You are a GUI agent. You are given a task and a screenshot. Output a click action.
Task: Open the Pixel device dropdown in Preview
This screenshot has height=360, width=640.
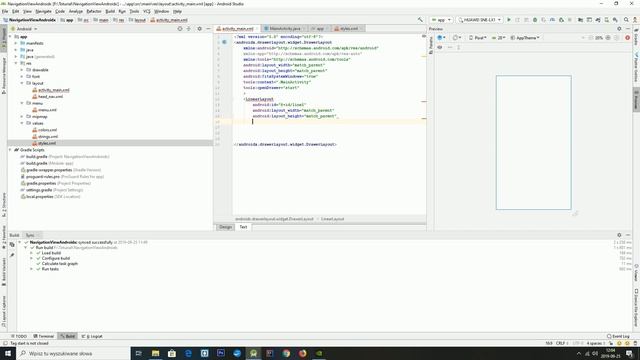click(478, 38)
